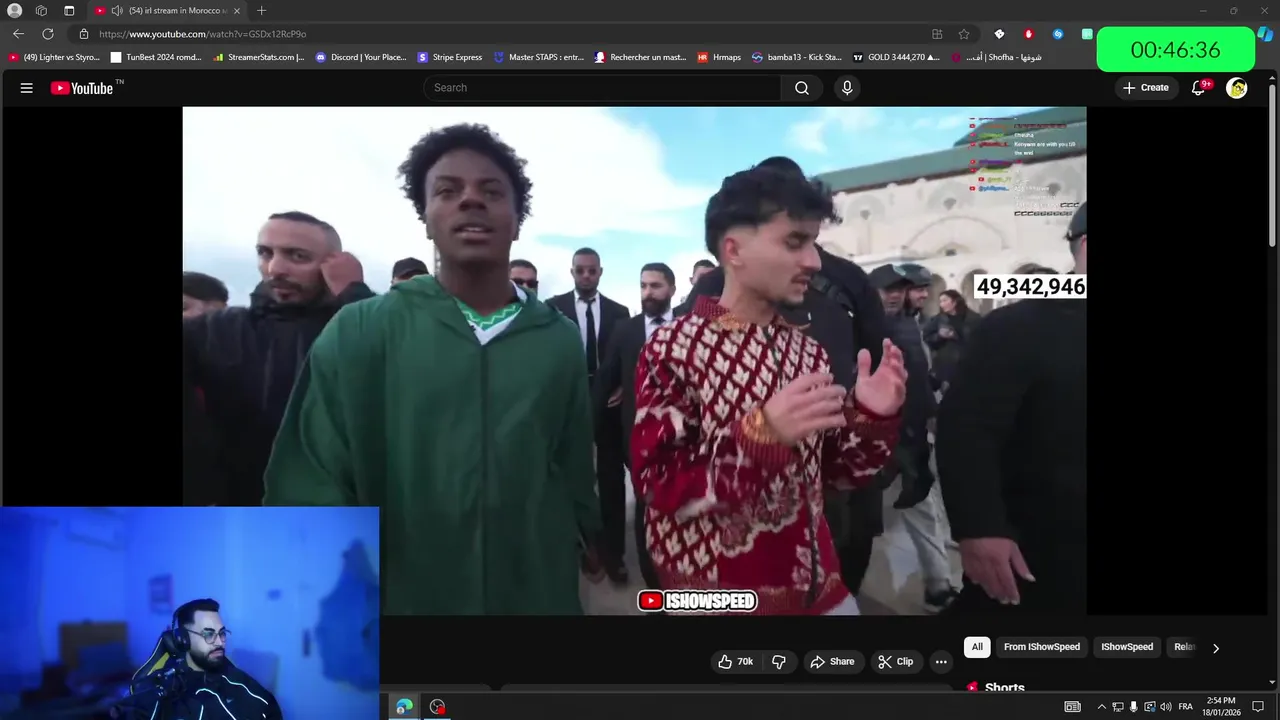Viewport: 1280px width, 720px height.
Task: Open the Edge icon in taskbar
Action: coord(404,706)
